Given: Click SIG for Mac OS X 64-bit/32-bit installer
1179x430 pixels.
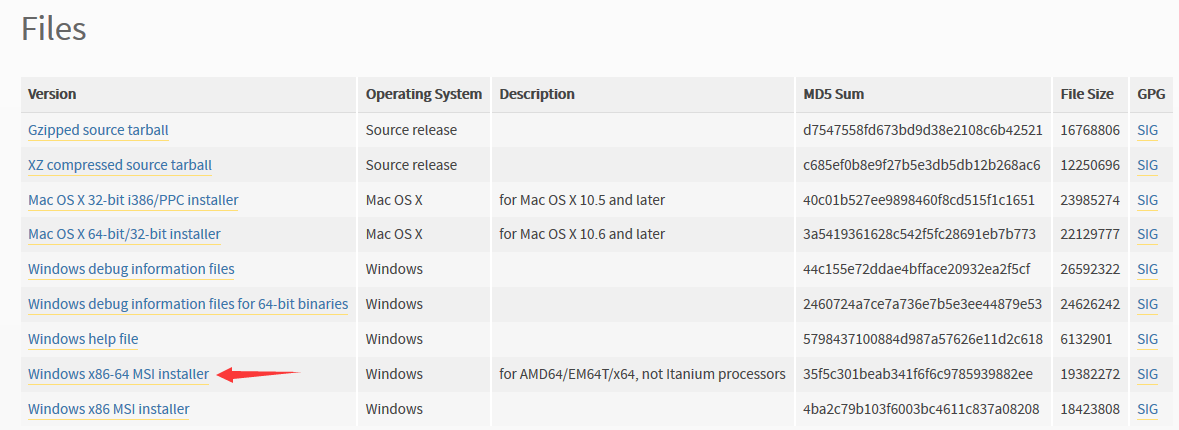Looking at the screenshot, I should pyautogui.click(x=1147, y=235).
